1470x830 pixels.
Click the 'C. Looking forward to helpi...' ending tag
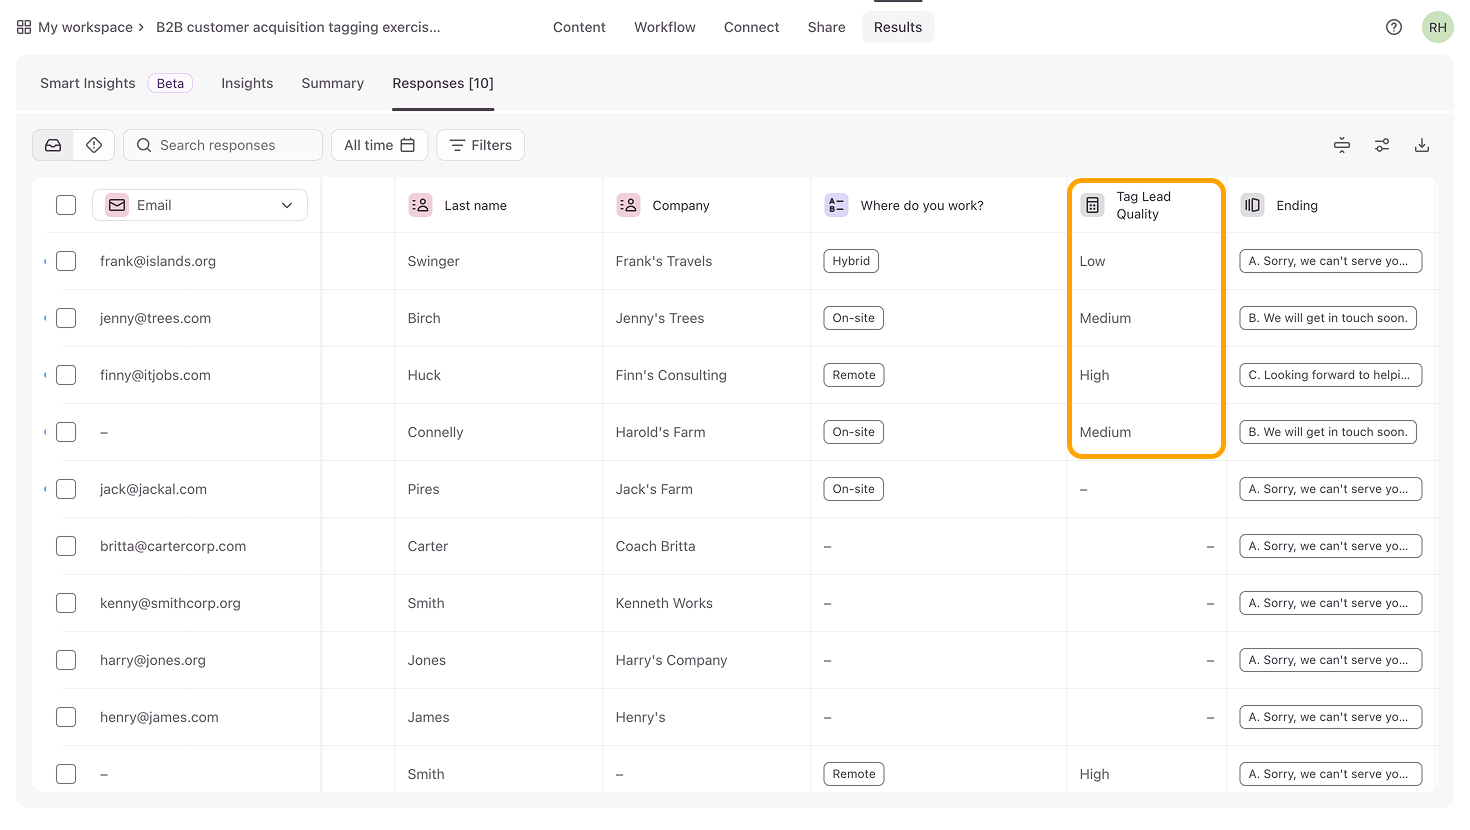[1330, 375]
